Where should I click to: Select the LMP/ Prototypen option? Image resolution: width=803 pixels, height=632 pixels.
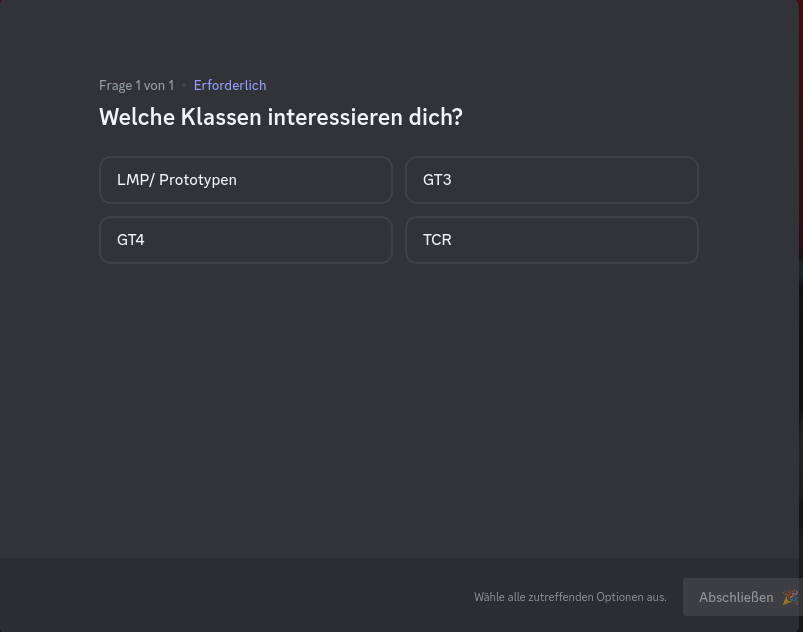click(245, 180)
